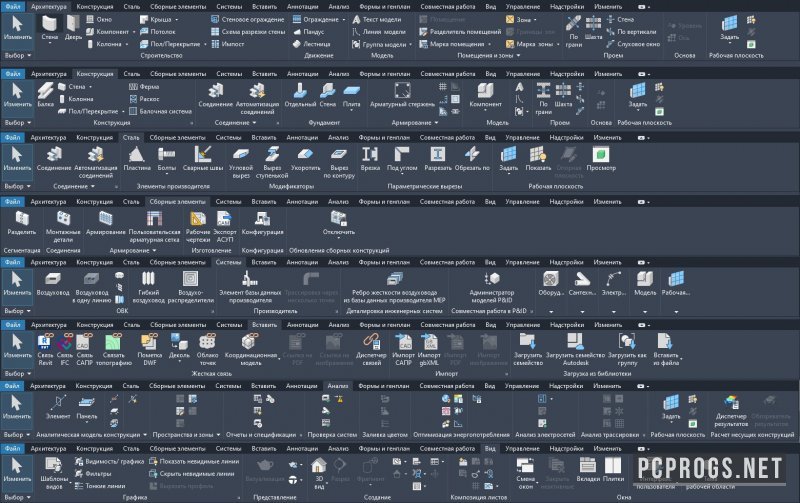Choose the Воздухораспределители air terminal tool

pyautogui.click(x=191, y=287)
